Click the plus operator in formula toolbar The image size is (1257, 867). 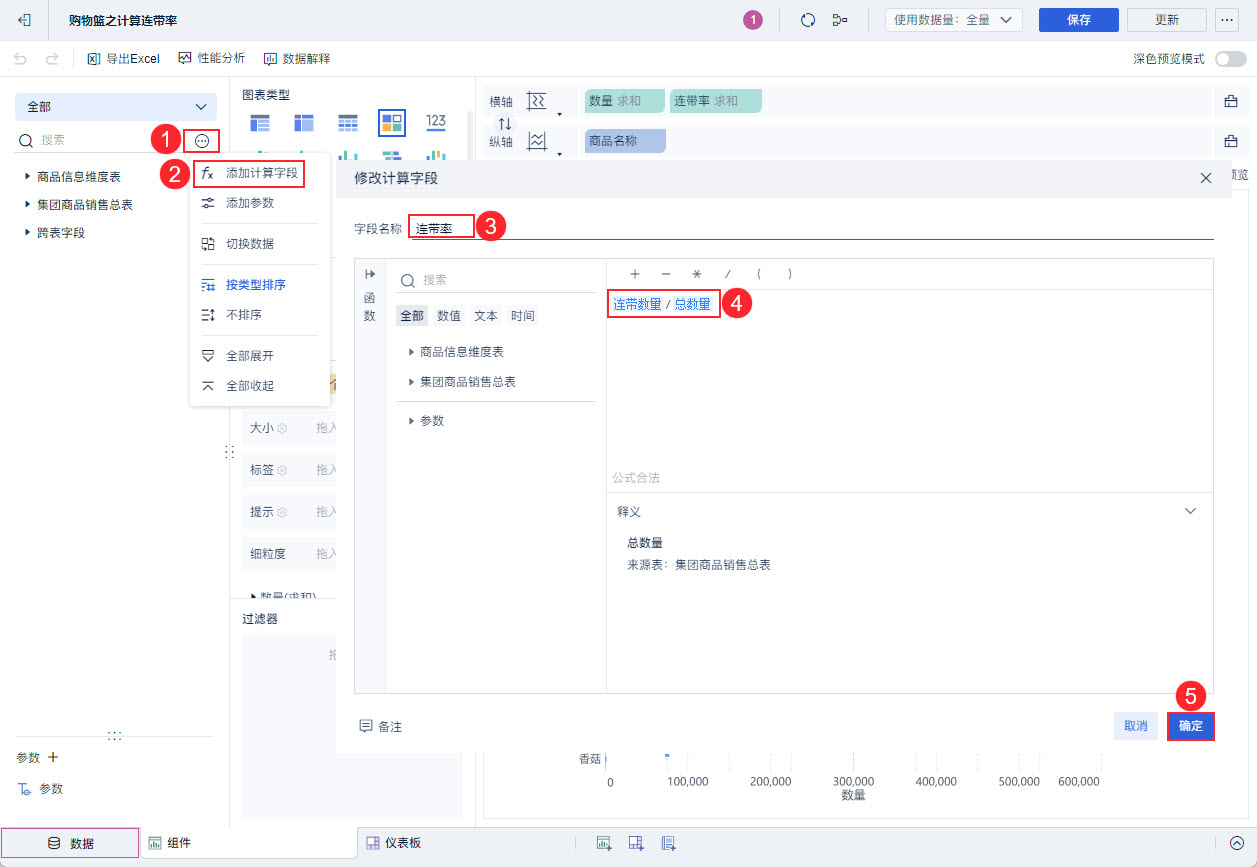[634, 273]
